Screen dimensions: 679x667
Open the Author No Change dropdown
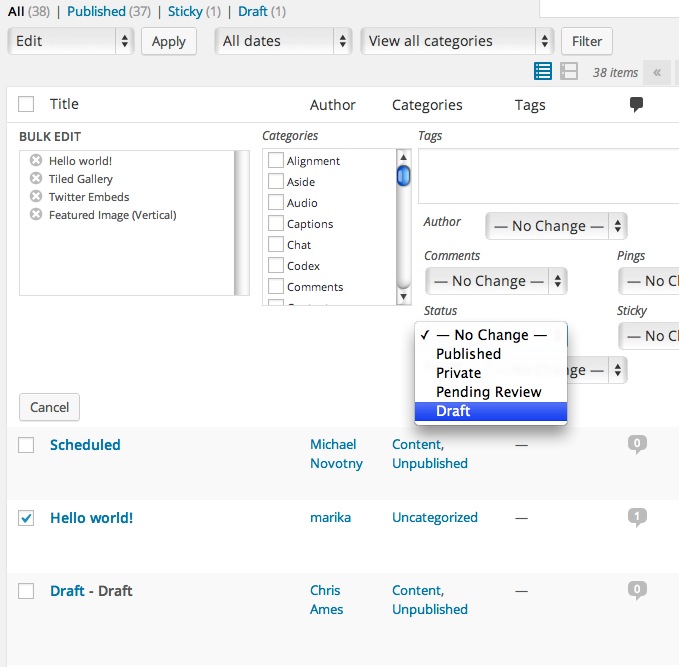click(556, 226)
